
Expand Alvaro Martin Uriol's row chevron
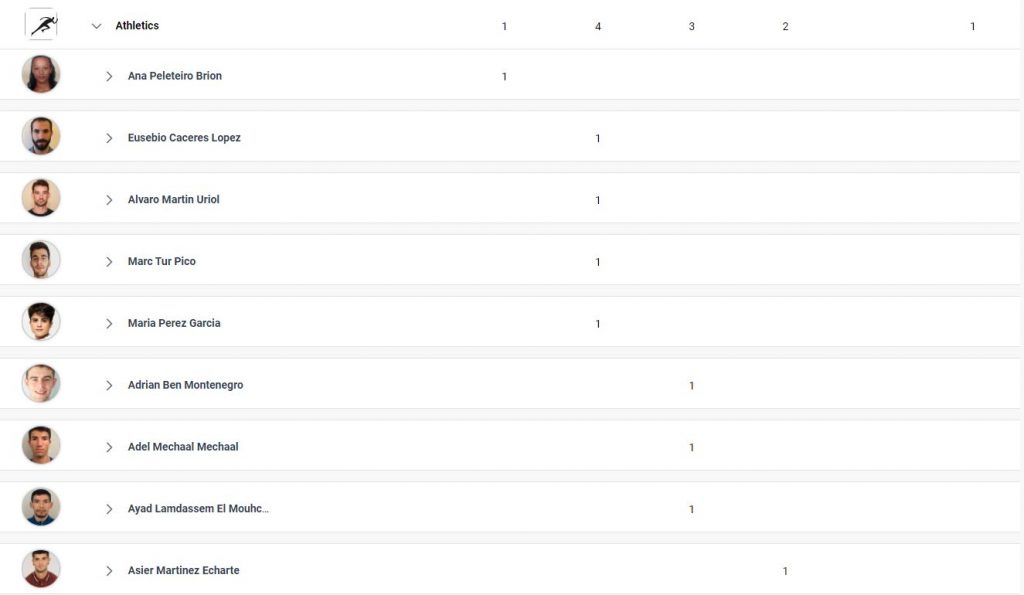(109, 200)
